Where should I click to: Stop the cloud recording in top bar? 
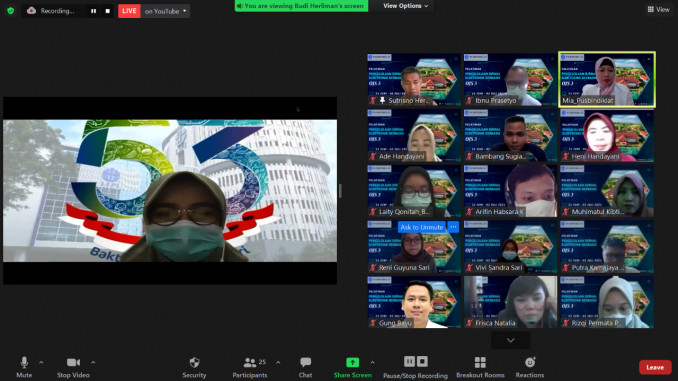coord(108,11)
